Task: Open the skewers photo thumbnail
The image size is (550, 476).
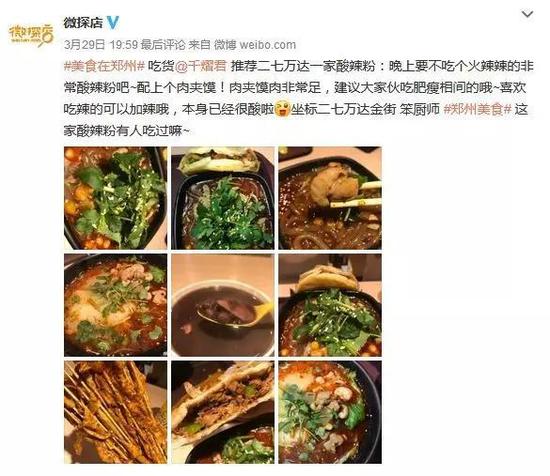Action: click(x=116, y=413)
